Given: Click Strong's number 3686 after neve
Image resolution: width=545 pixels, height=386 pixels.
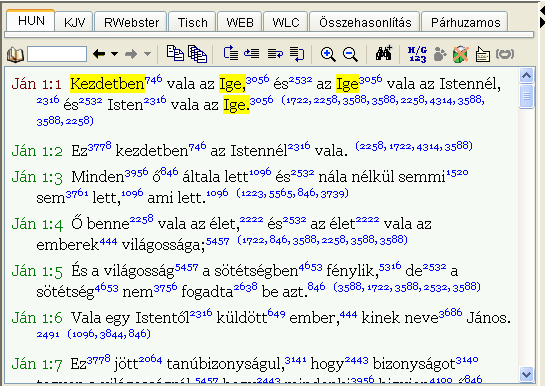Looking at the screenshot, I should [450, 313].
